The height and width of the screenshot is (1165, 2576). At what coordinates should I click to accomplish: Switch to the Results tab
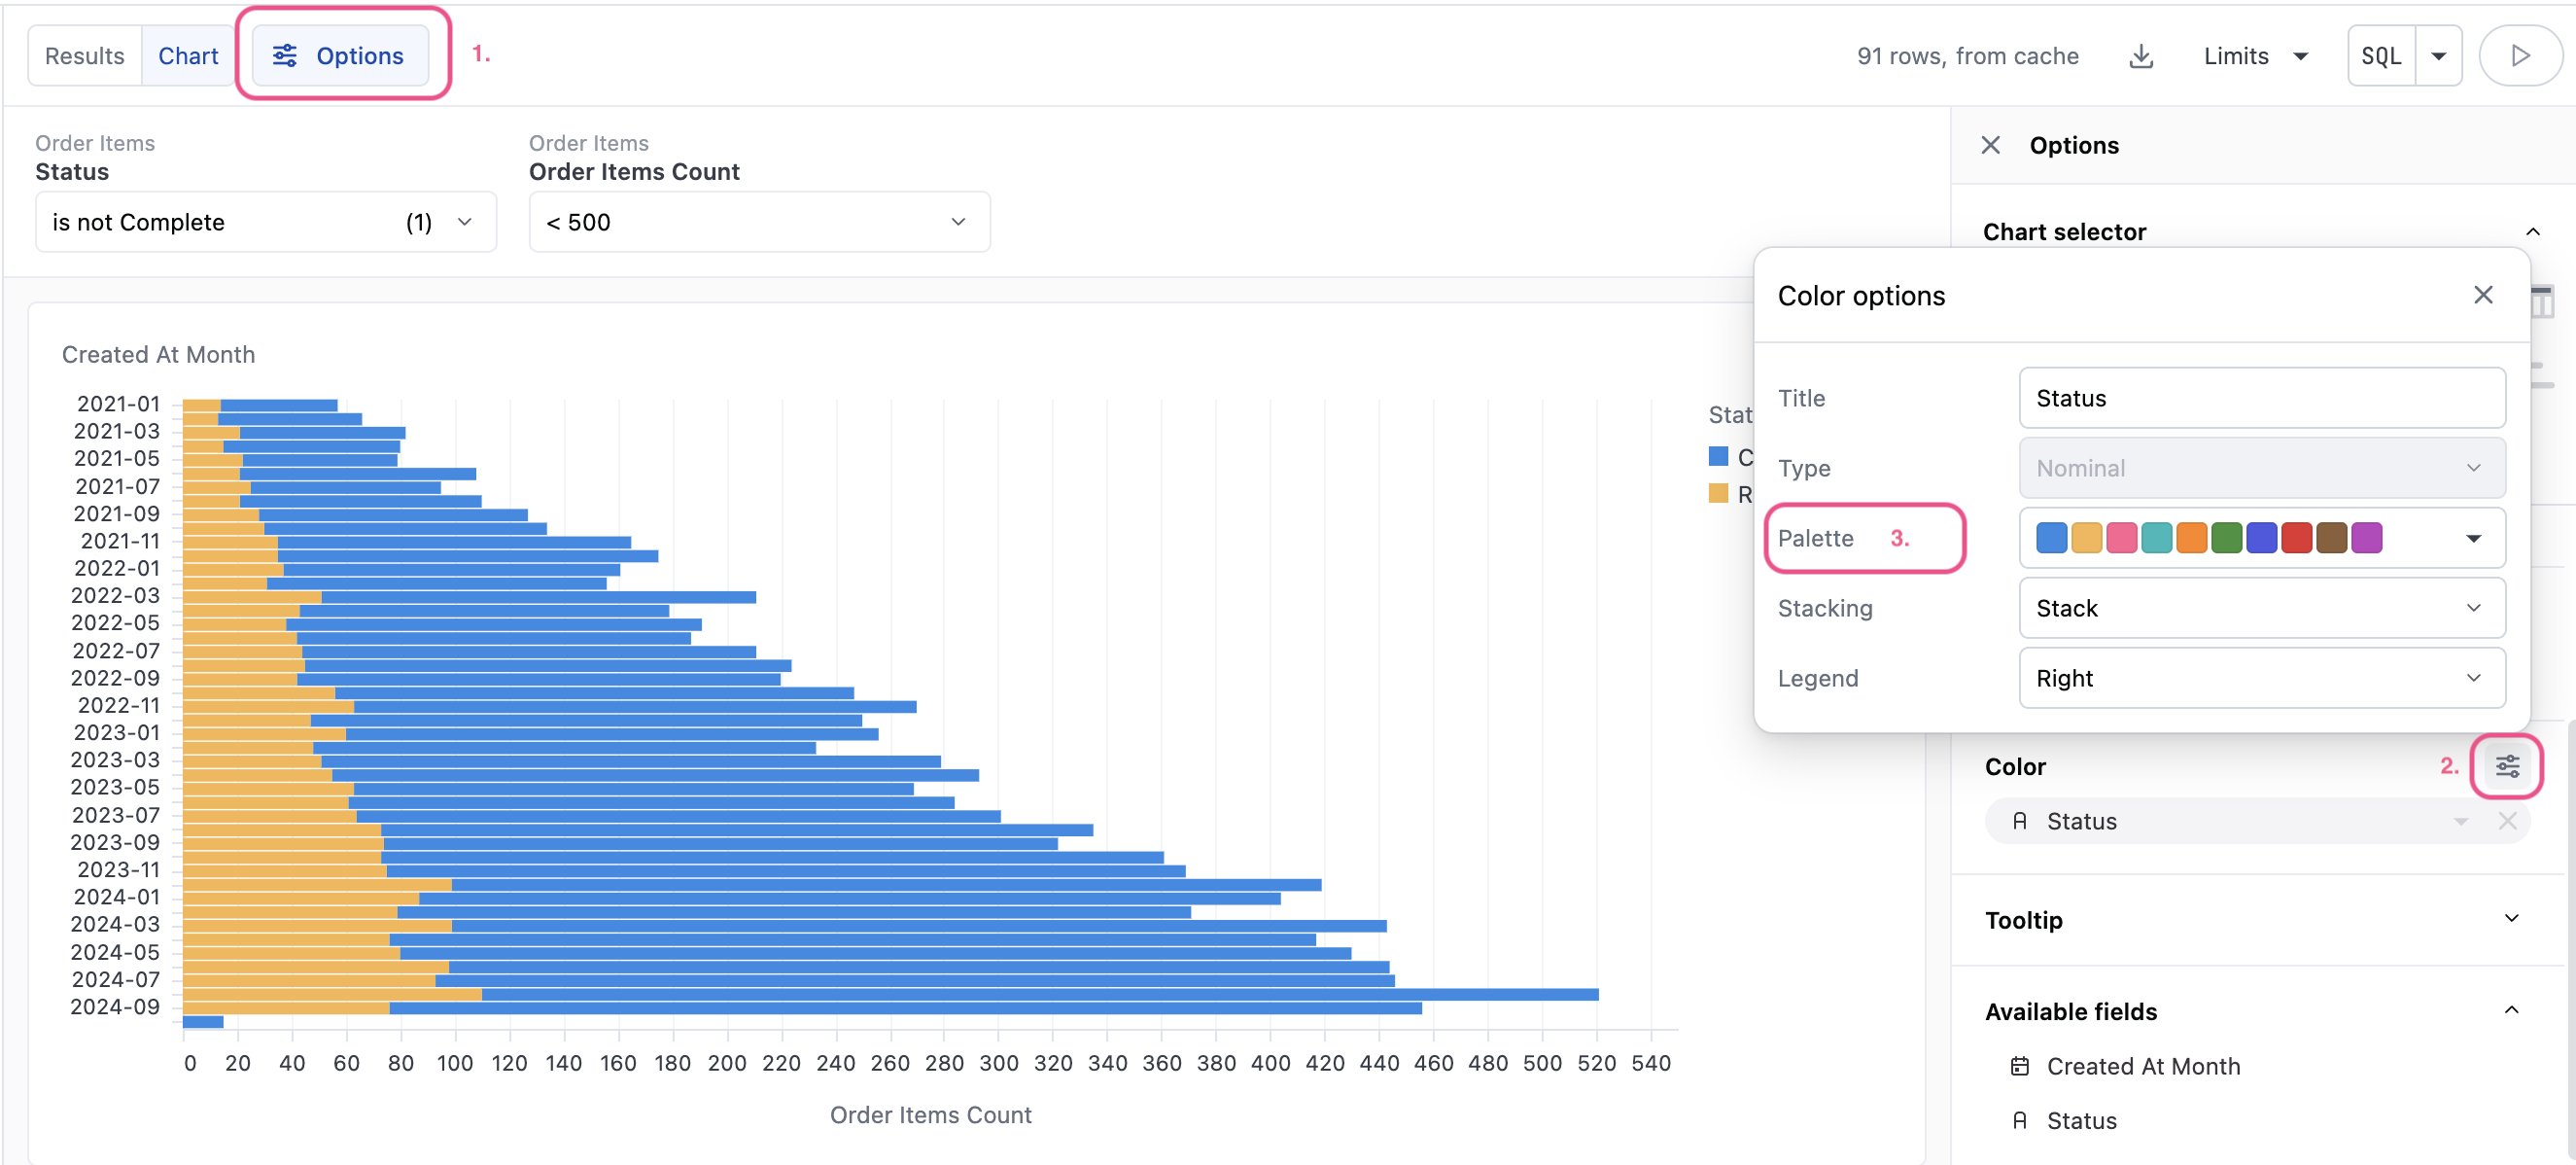[x=85, y=56]
